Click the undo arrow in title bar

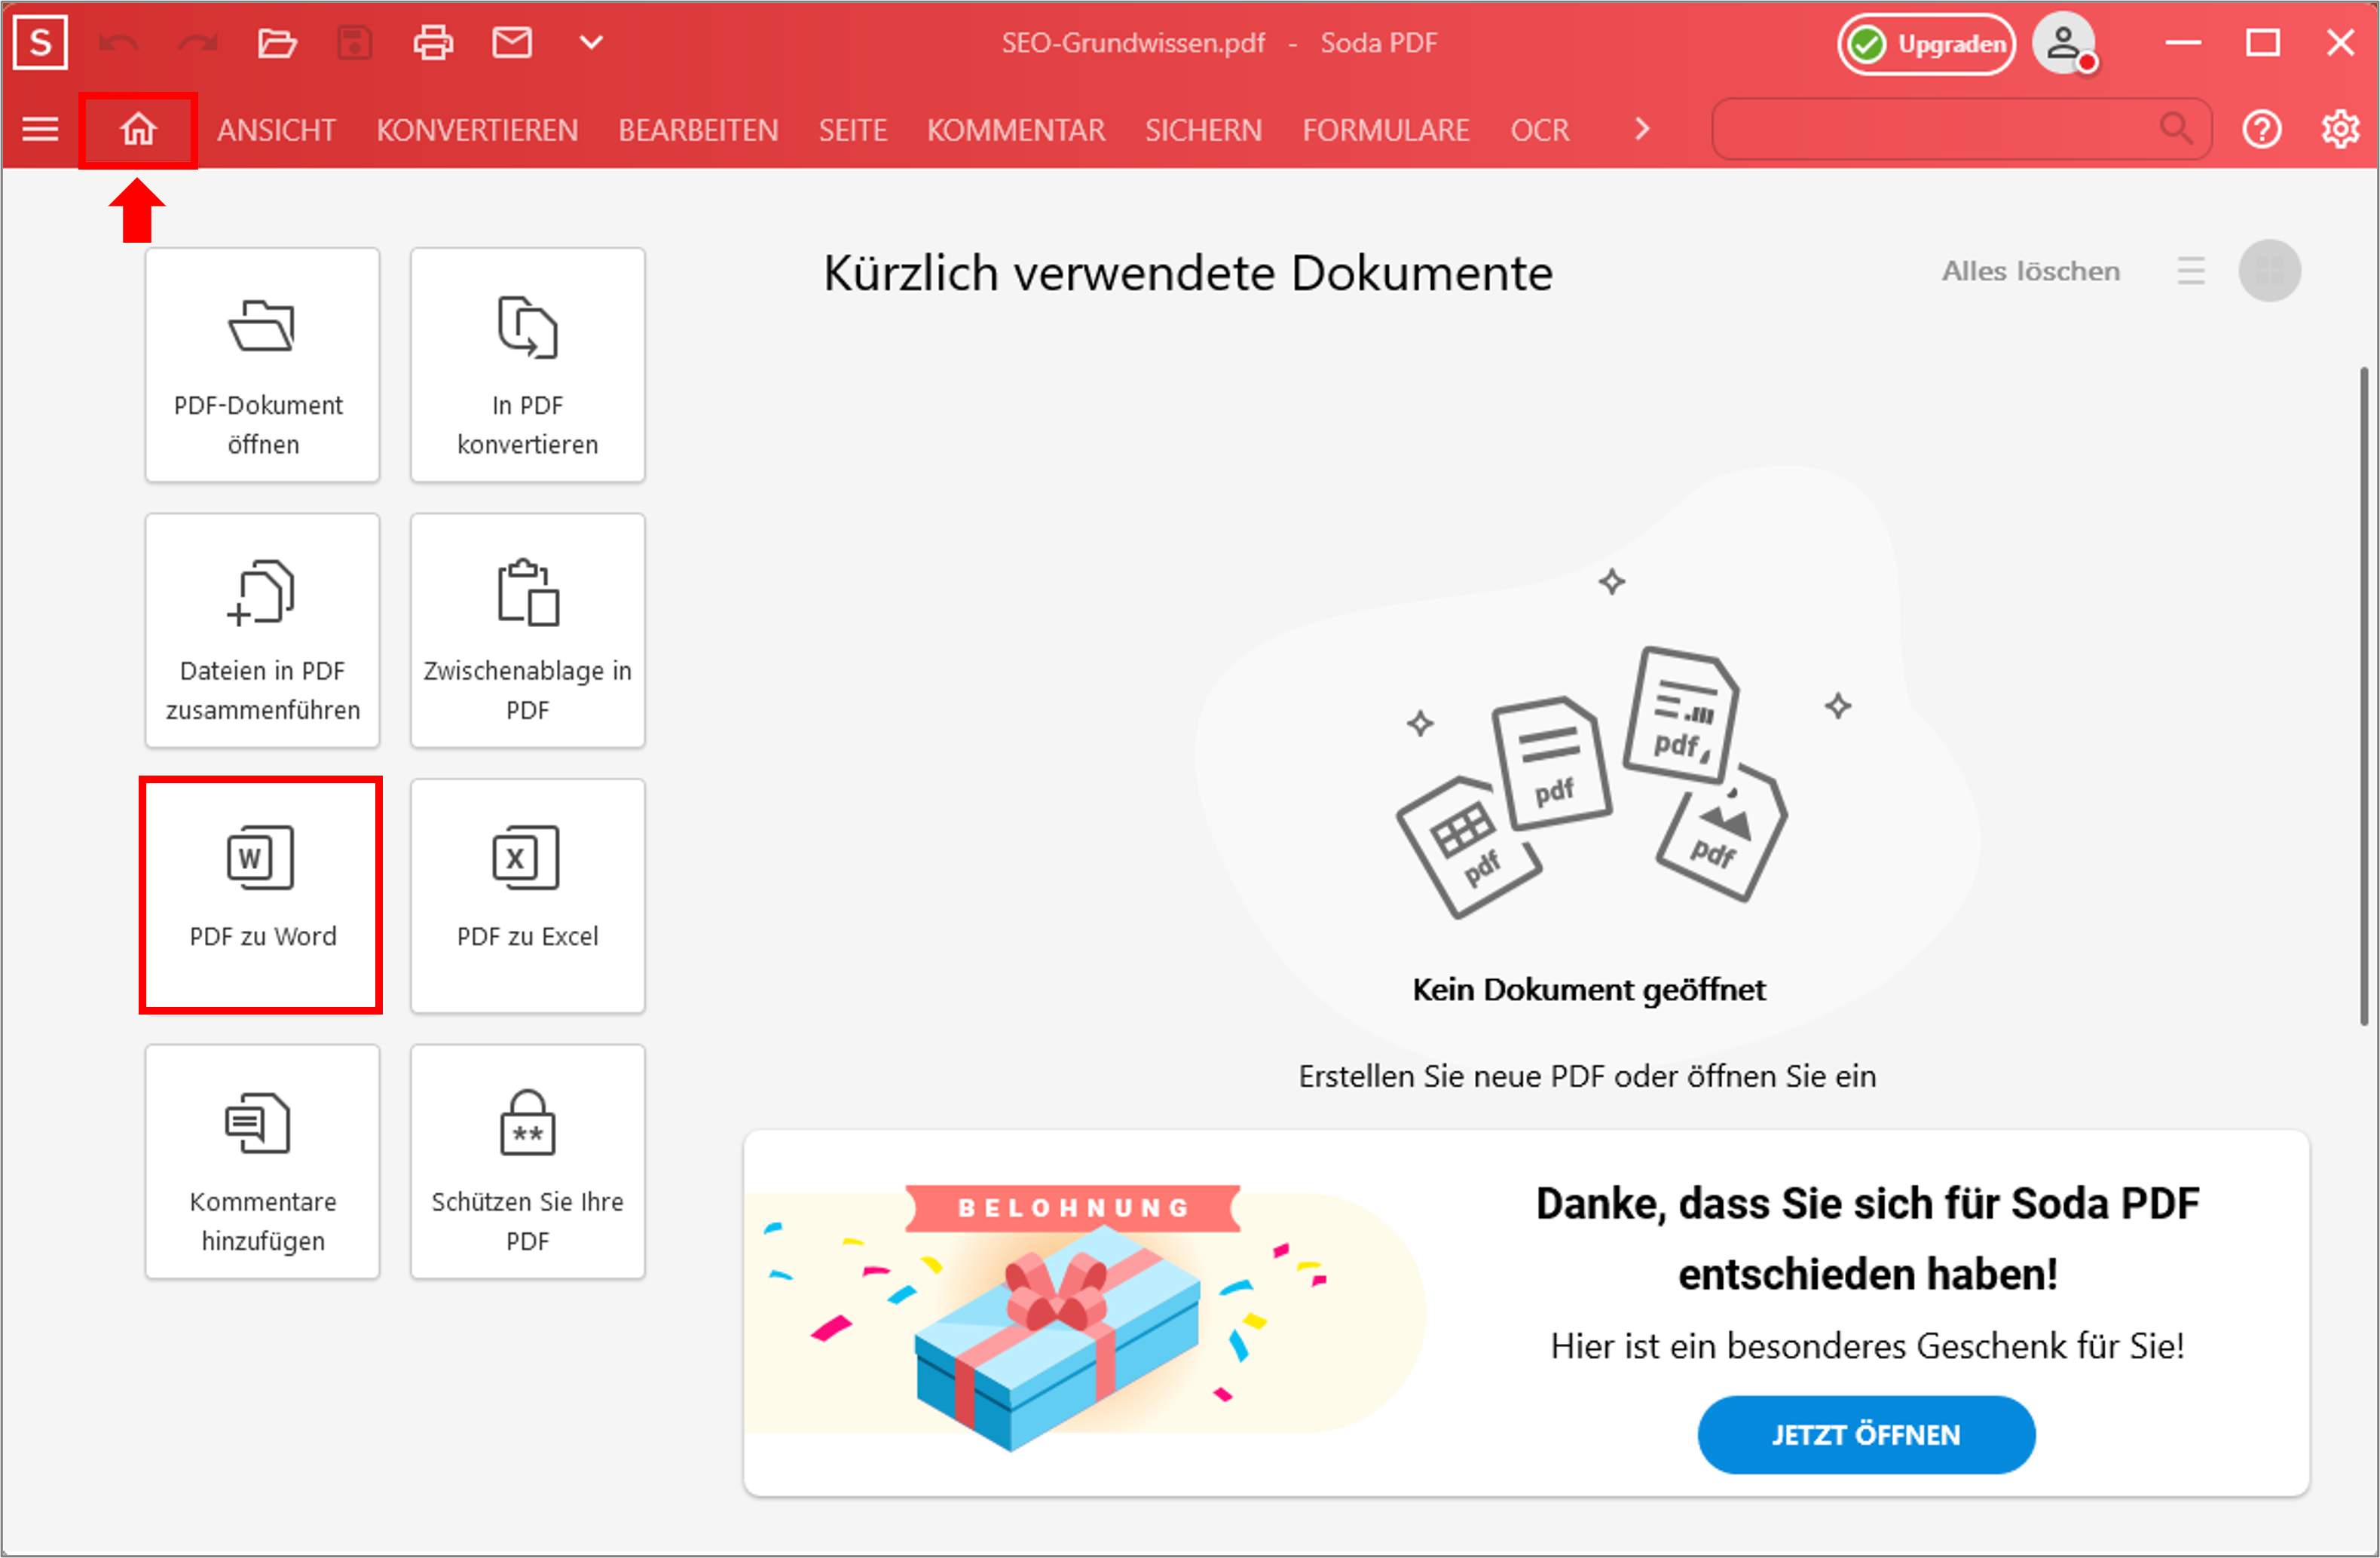[x=120, y=43]
